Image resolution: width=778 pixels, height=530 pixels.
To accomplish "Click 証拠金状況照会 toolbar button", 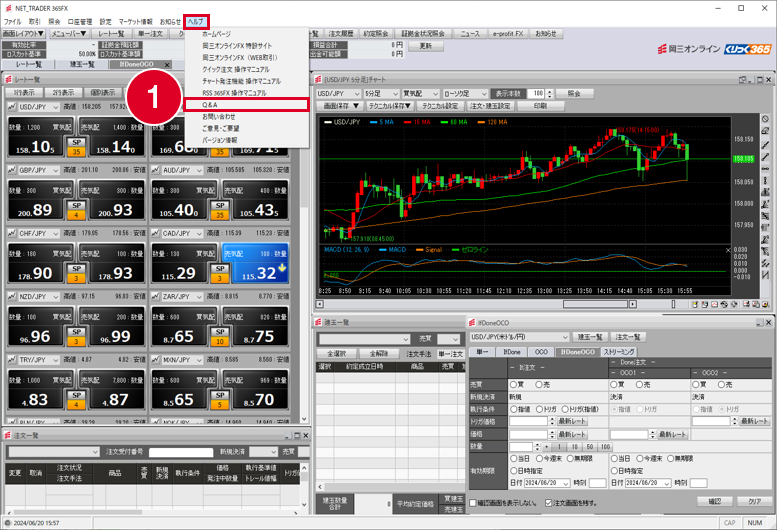I will 423,34.
